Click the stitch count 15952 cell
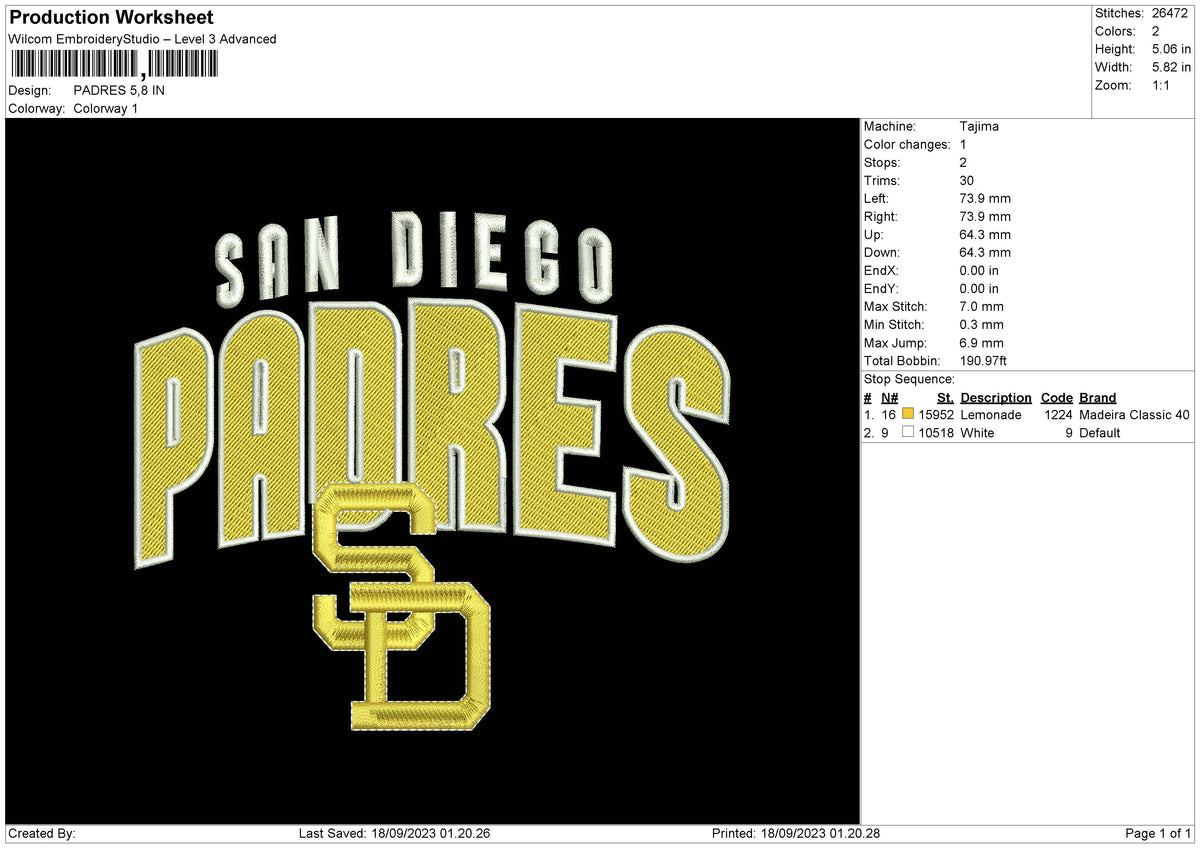The image size is (1200, 848). click(x=936, y=415)
